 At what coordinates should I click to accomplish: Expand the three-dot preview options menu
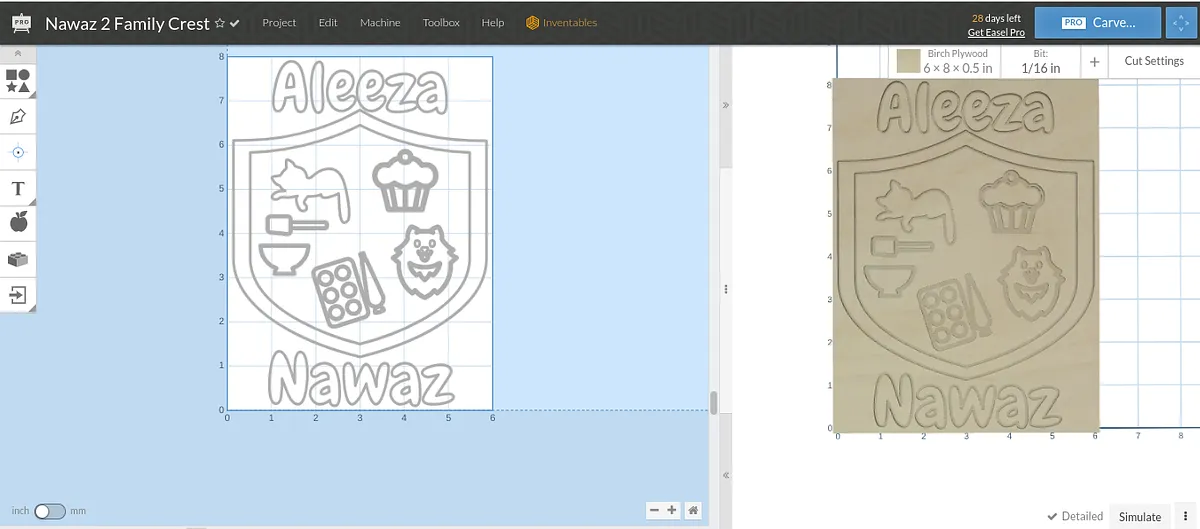tap(1185, 516)
